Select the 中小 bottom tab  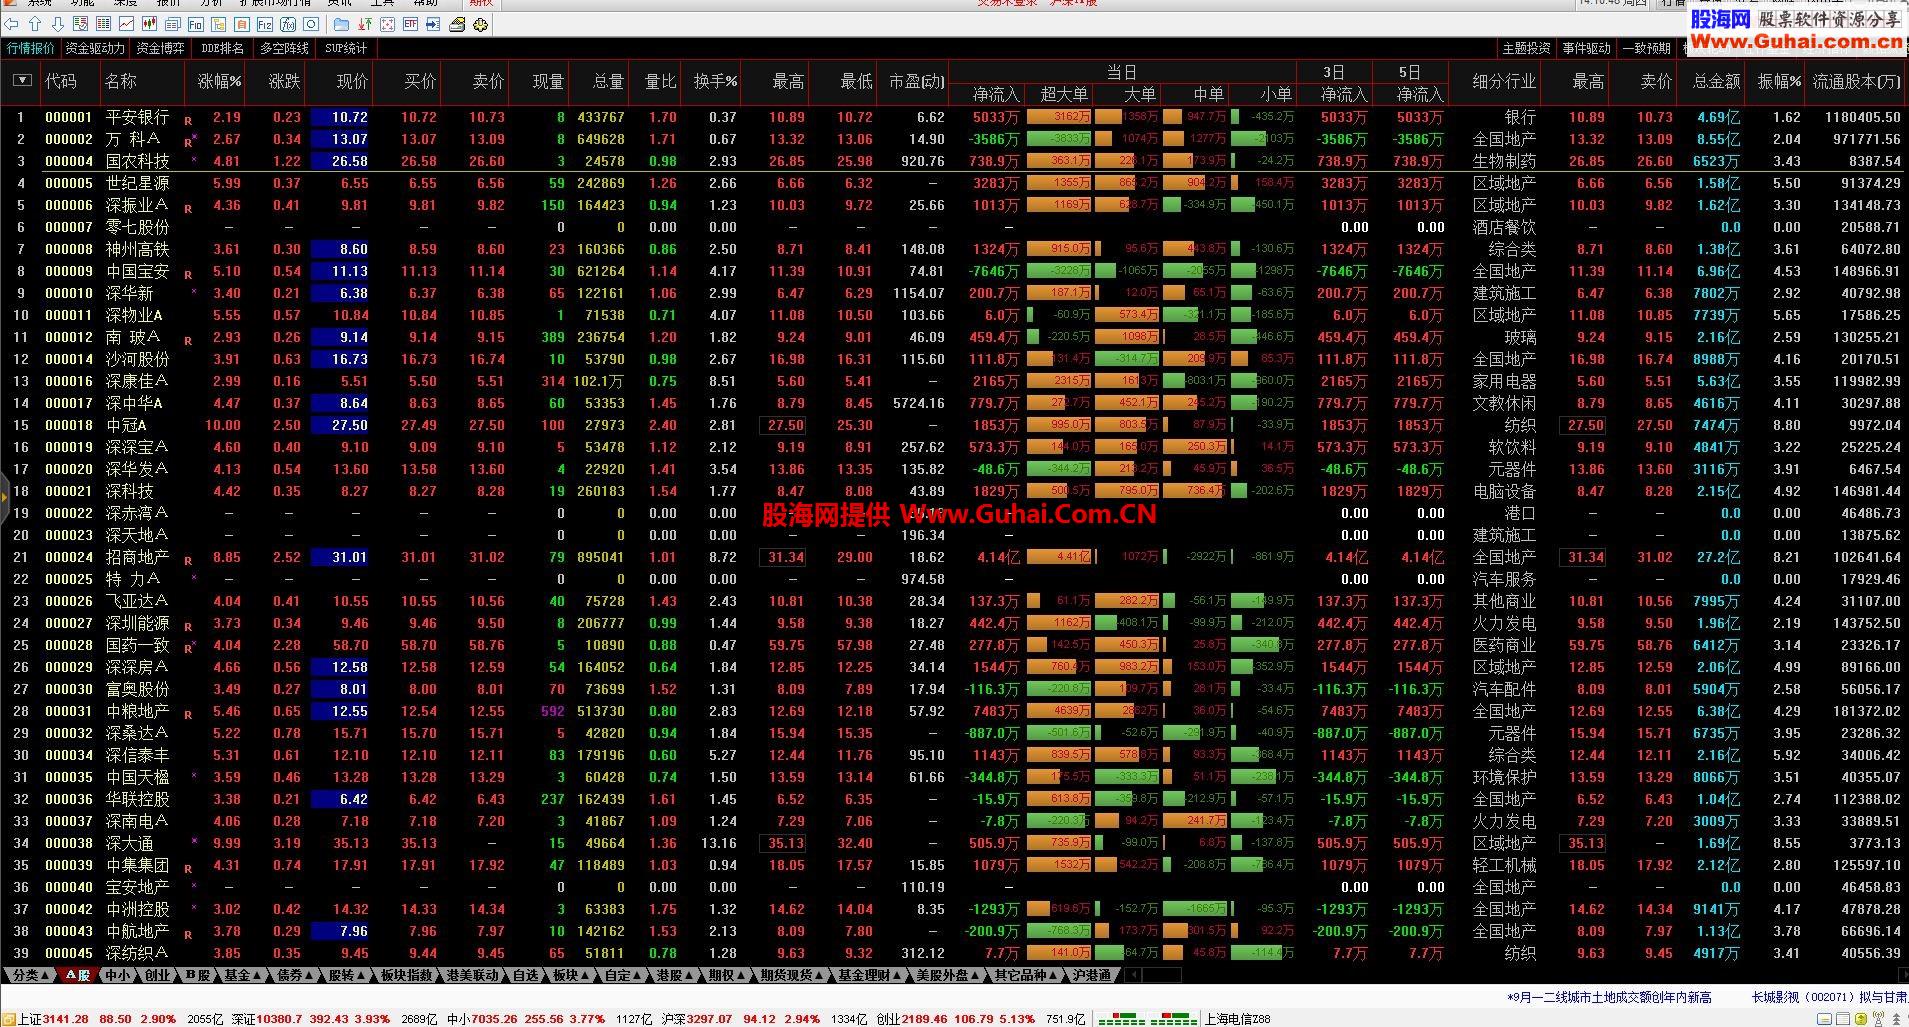click(117, 975)
